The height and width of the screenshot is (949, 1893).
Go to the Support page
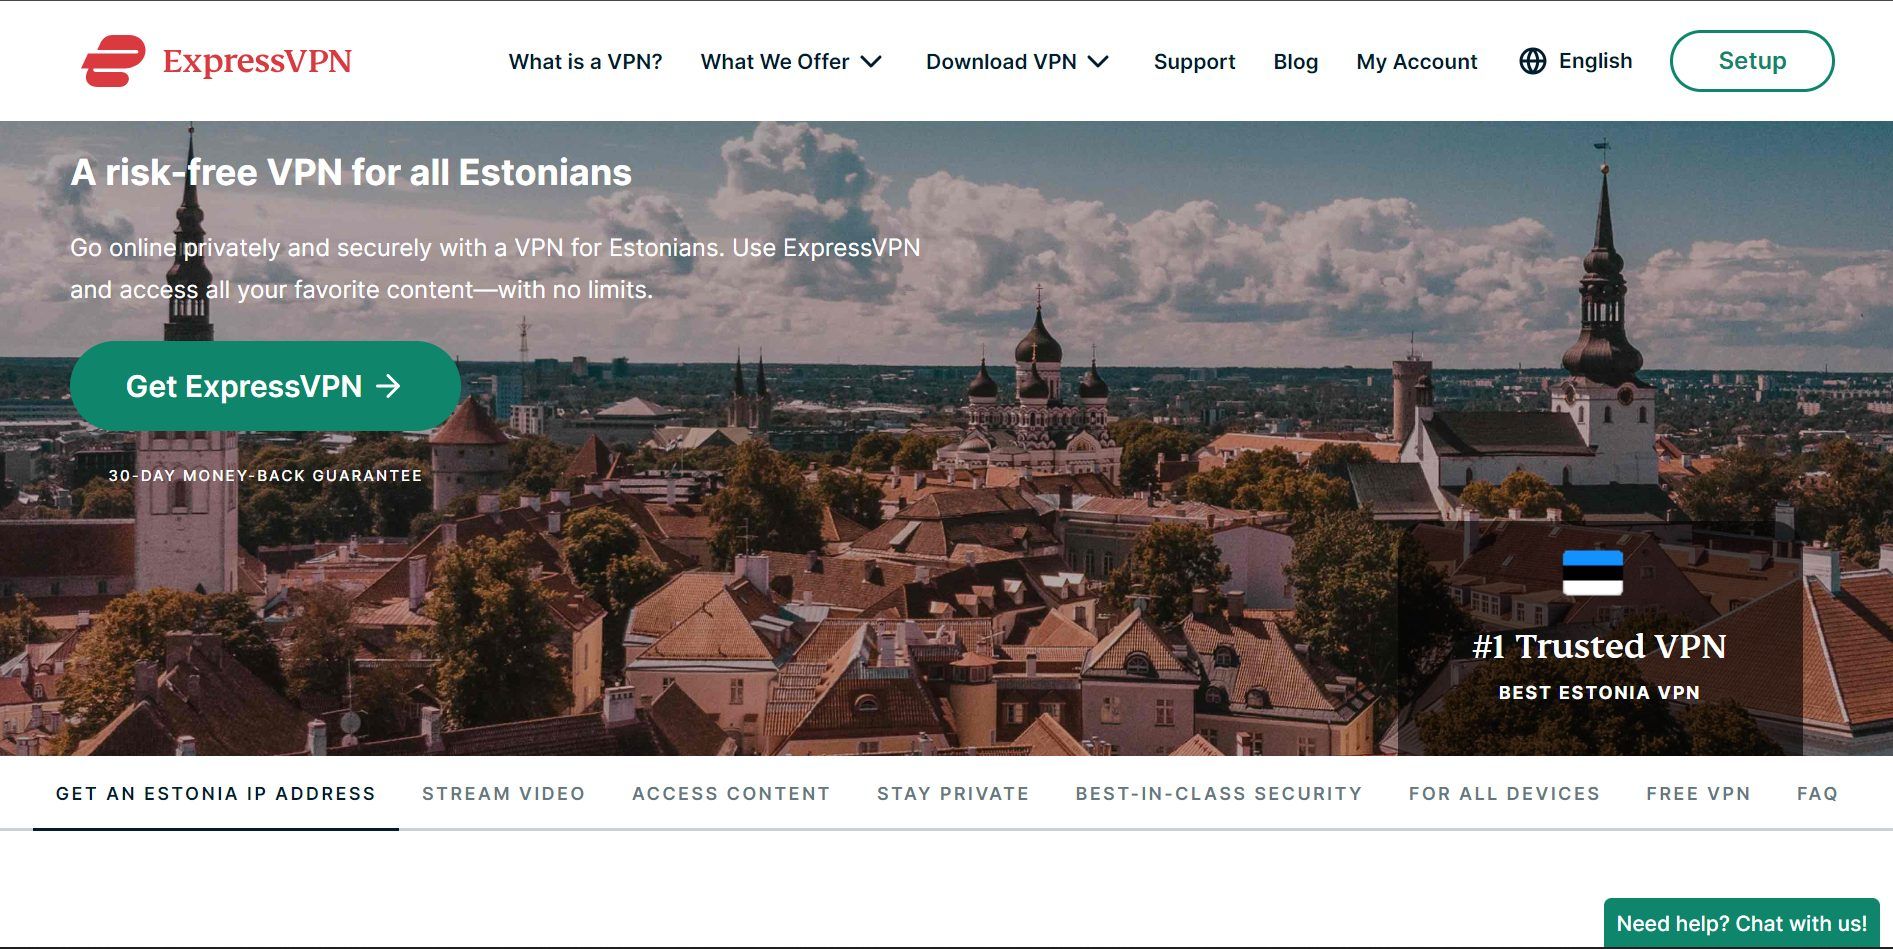[x=1194, y=62]
